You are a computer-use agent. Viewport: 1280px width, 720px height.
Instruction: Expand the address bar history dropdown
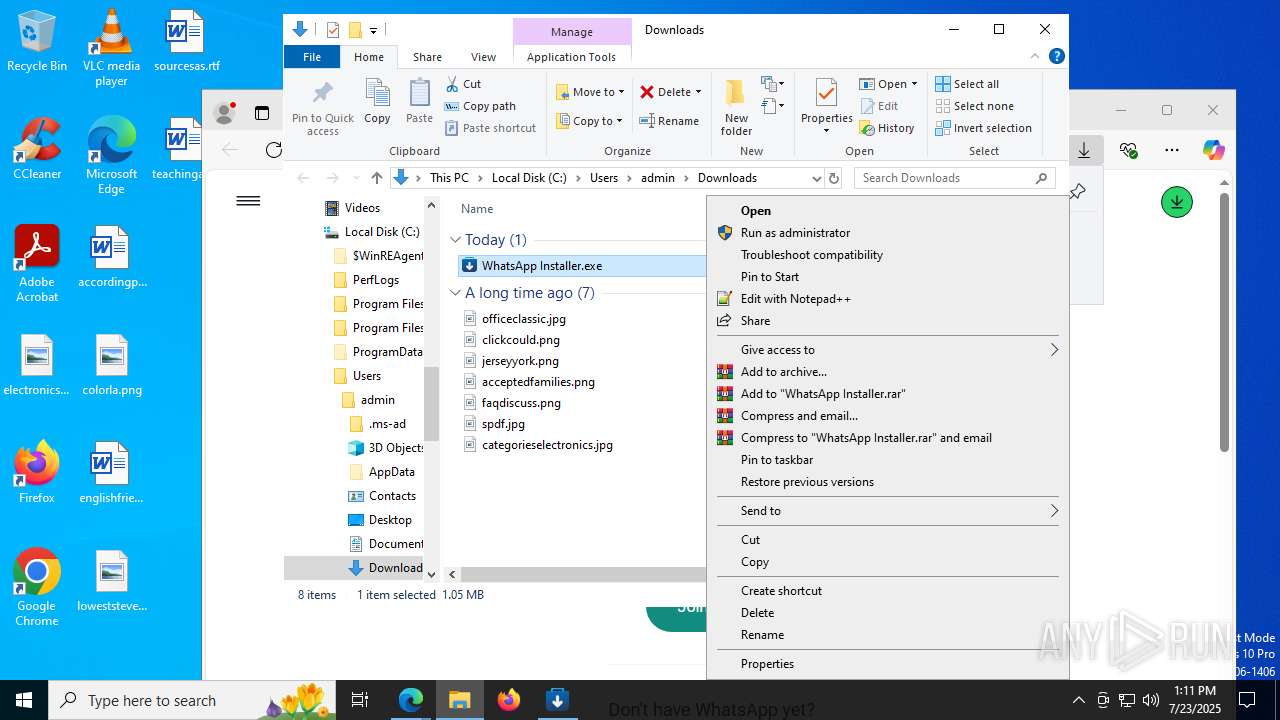tap(816, 178)
